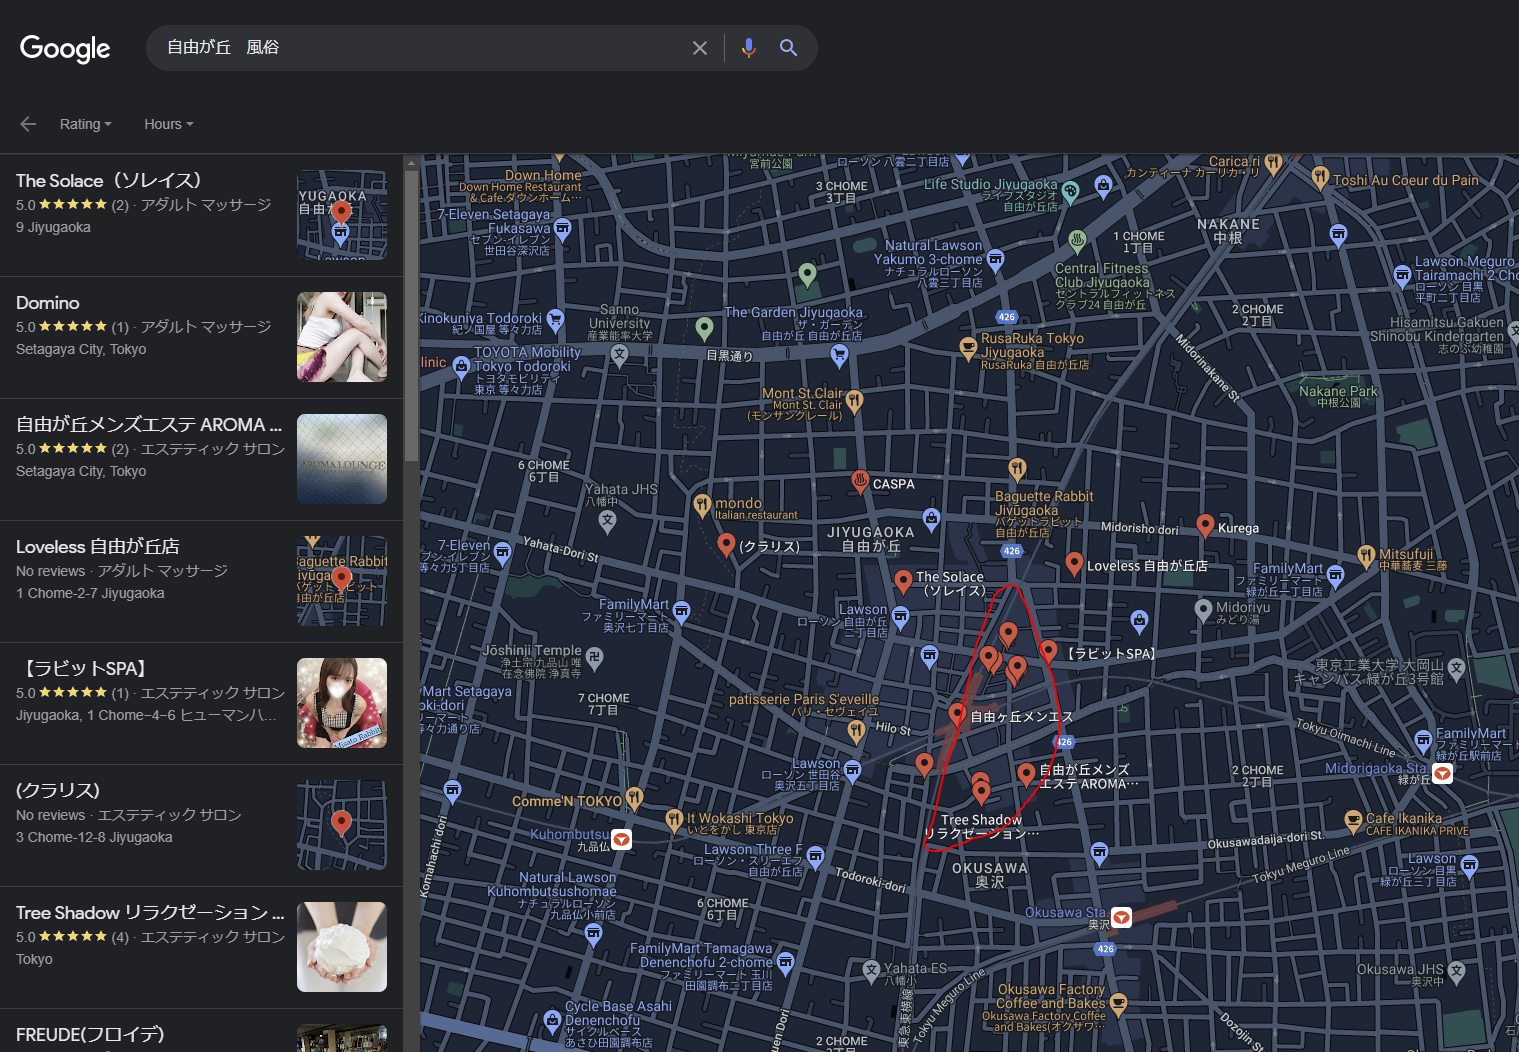Clear the search box text
1519x1052 pixels.
[x=700, y=48]
